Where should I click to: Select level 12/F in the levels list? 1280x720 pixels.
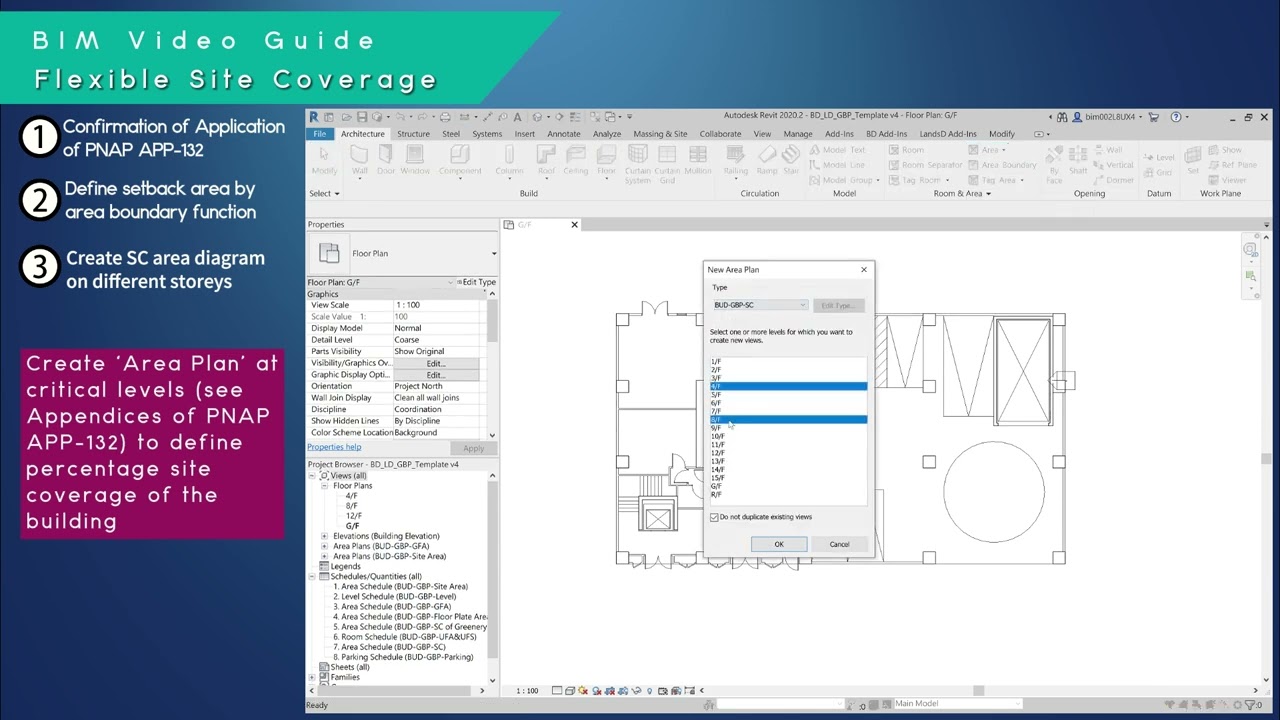click(x=717, y=453)
